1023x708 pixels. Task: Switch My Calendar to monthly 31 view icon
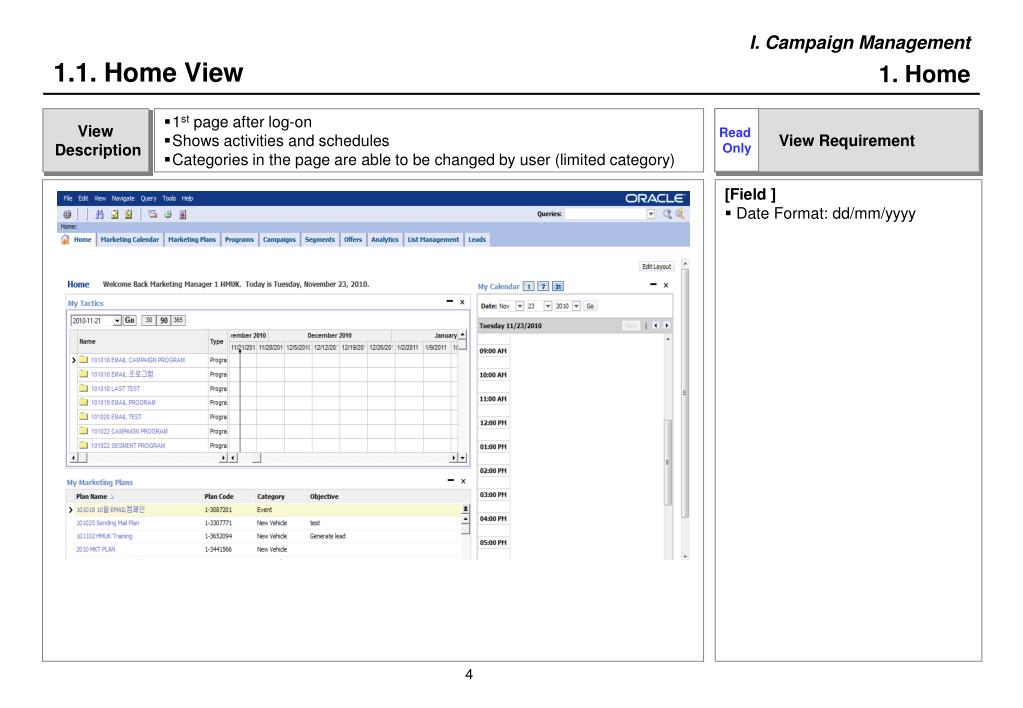pos(558,286)
